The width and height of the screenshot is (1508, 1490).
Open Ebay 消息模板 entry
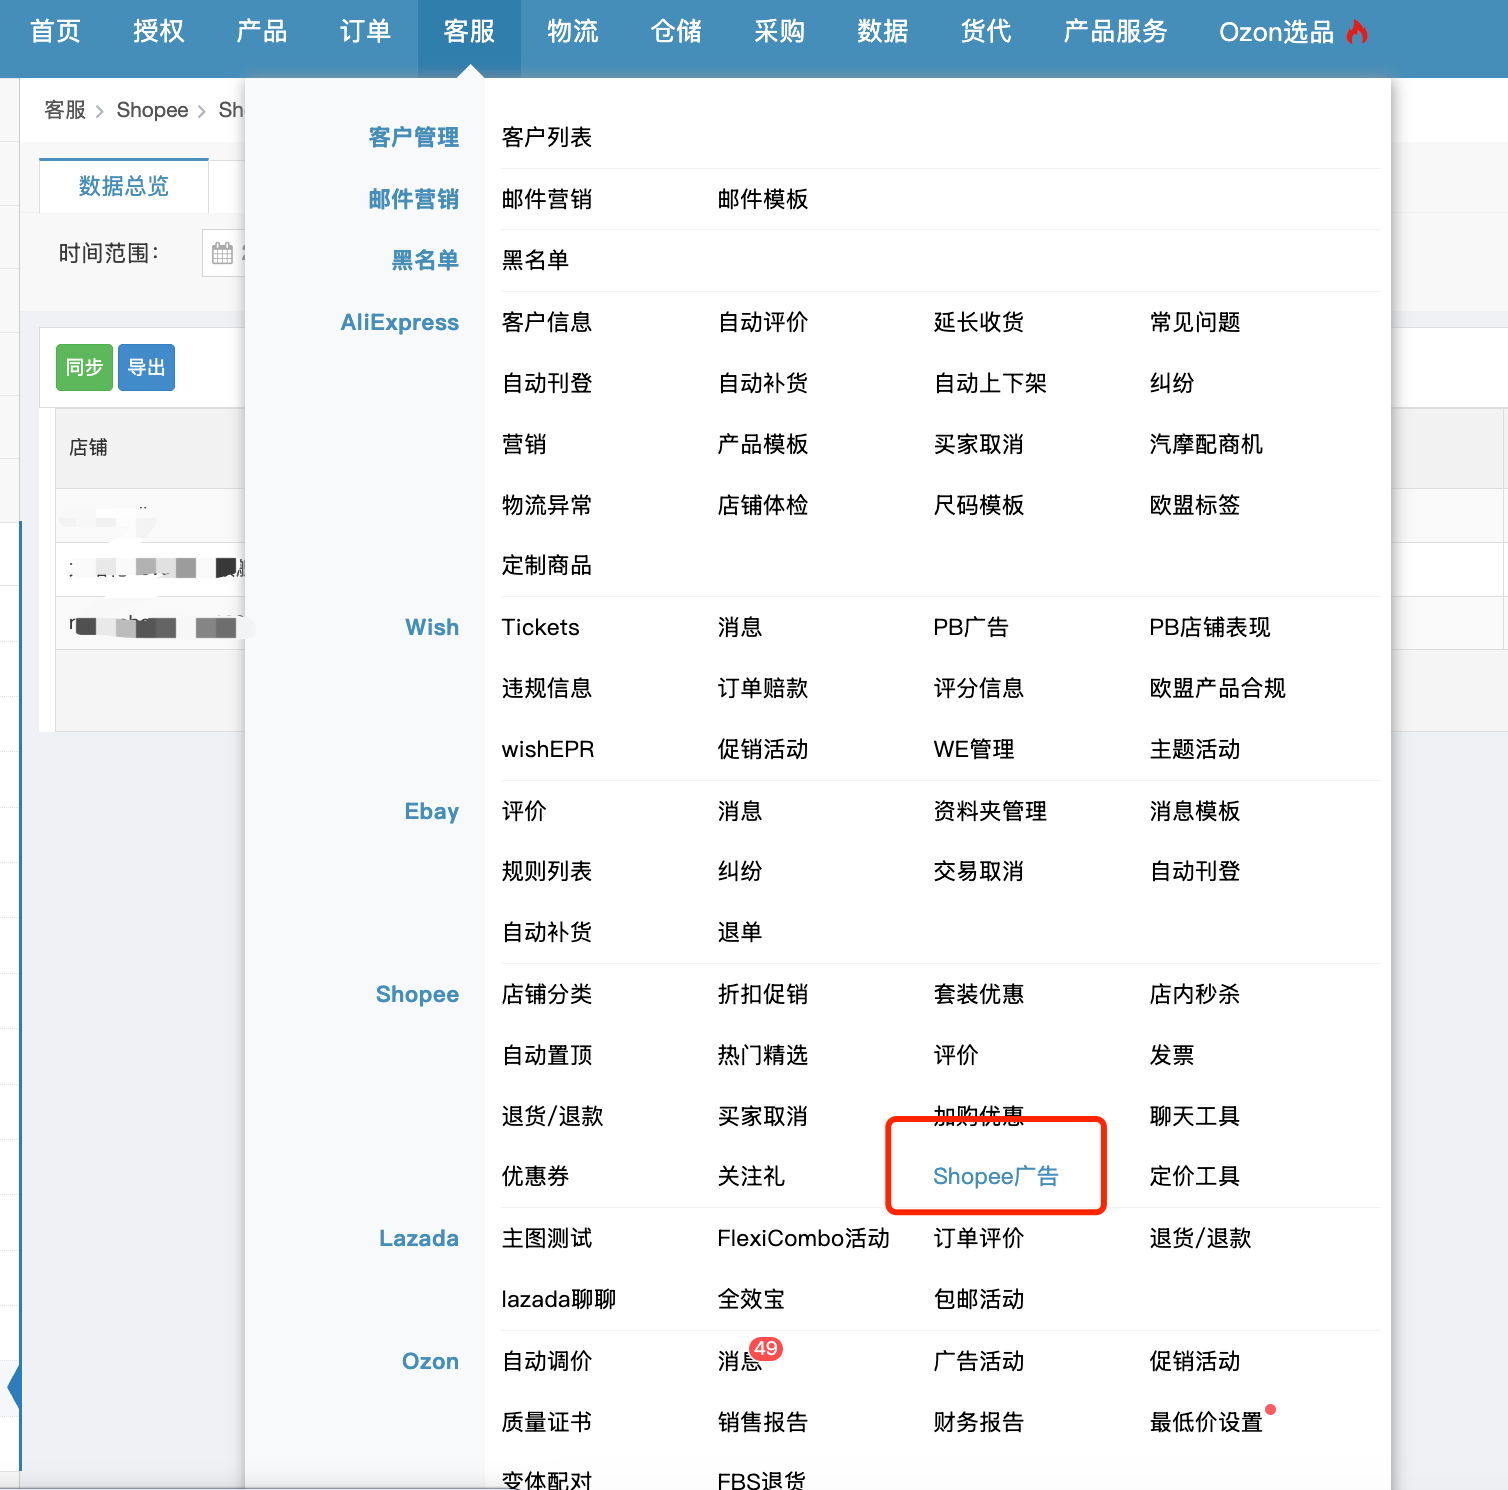click(1195, 811)
